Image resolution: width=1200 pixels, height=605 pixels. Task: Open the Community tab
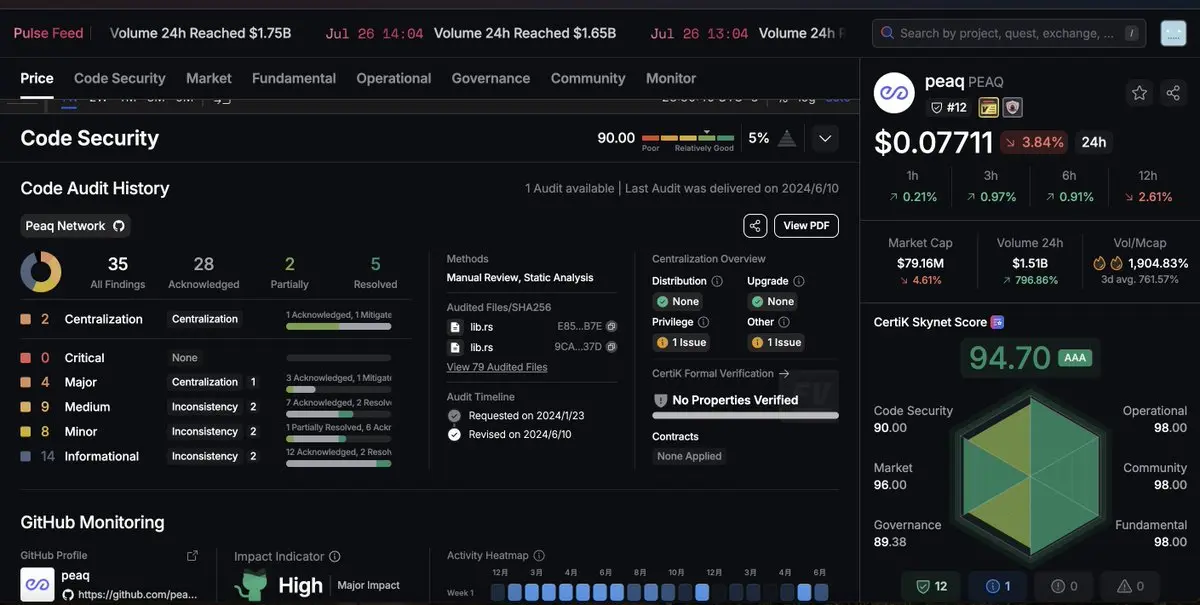point(588,78)
